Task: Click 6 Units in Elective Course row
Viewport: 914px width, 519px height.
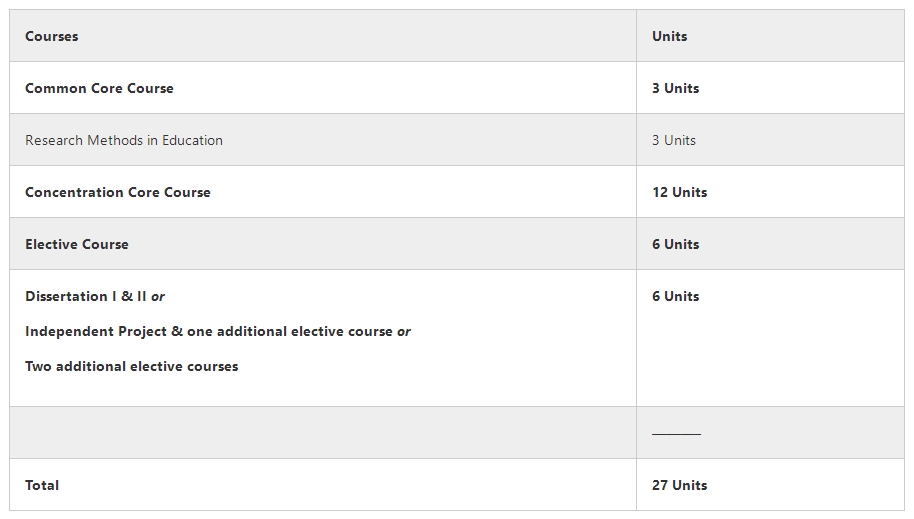Action: (x=676, y=244)
